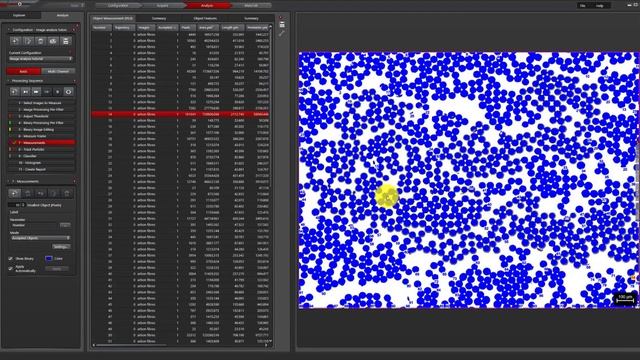Open the Analysis tab in left panel
This screenshot has width=640, height=360.
62,15
